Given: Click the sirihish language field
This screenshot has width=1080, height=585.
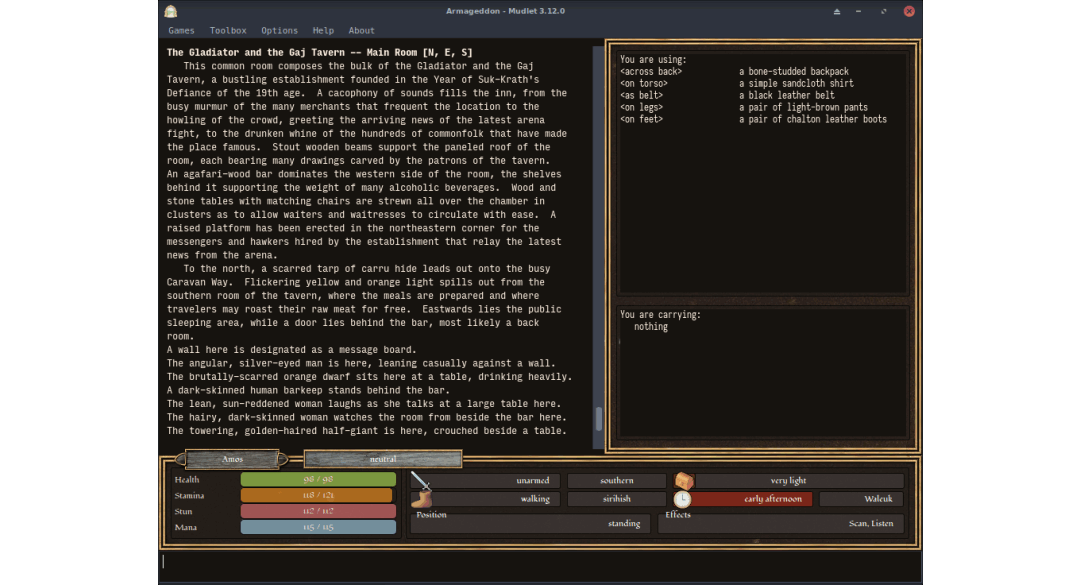Looking at the screenshot, I should 616,499.
